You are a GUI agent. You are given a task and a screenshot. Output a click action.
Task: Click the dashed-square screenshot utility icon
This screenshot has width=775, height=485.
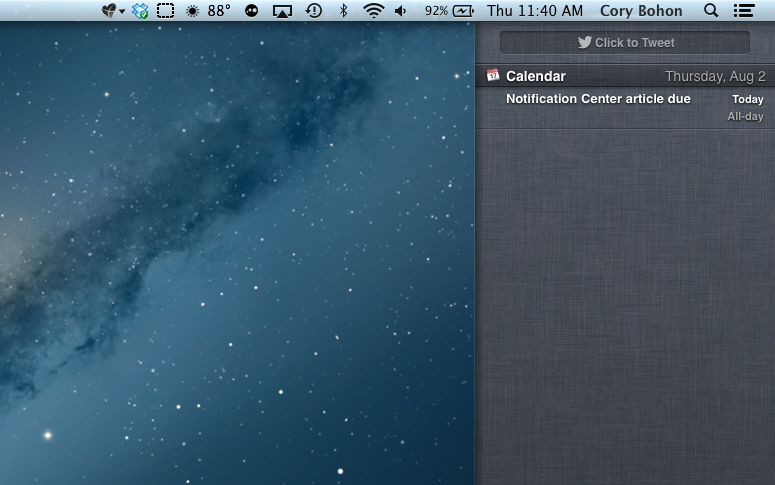(x=165, y=11)
